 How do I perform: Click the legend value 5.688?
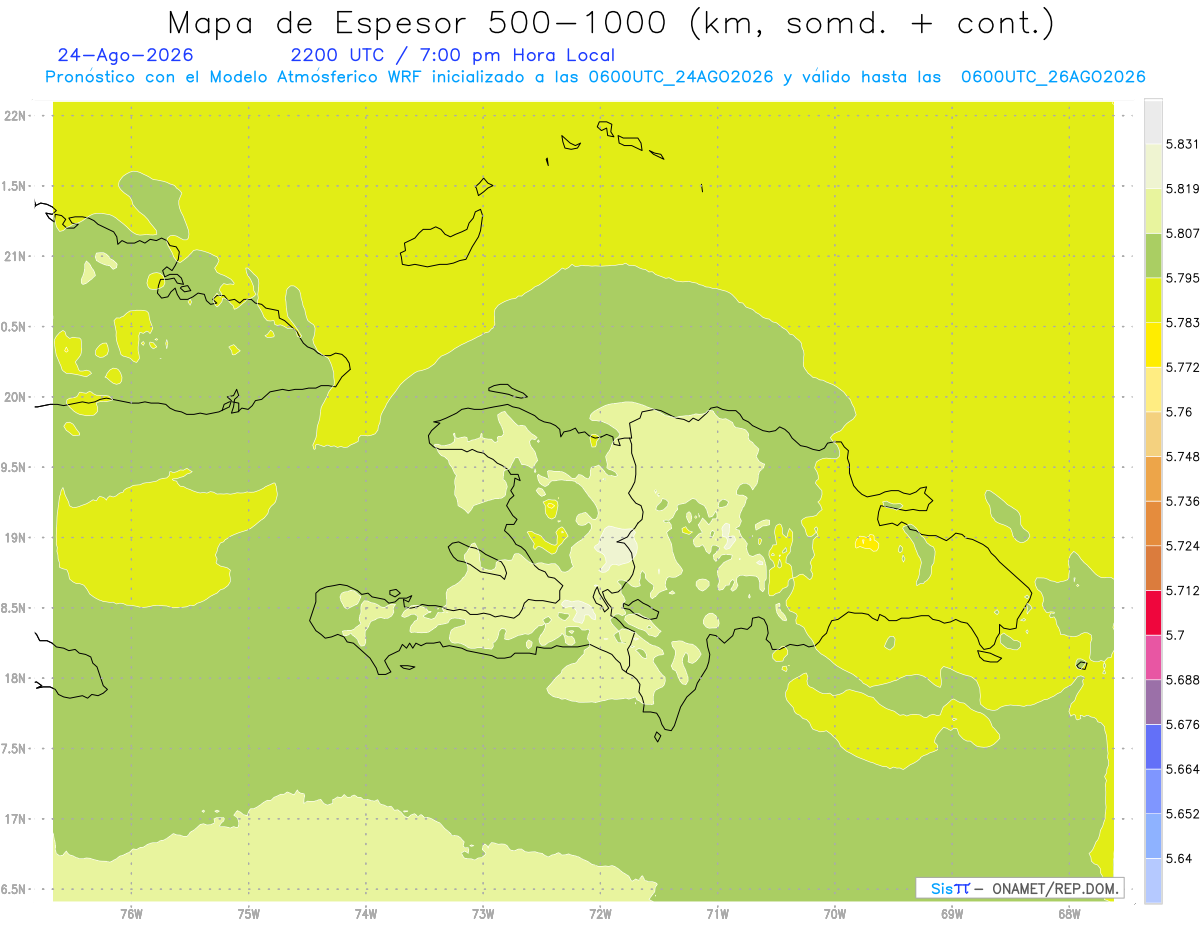coord(1183,680)
